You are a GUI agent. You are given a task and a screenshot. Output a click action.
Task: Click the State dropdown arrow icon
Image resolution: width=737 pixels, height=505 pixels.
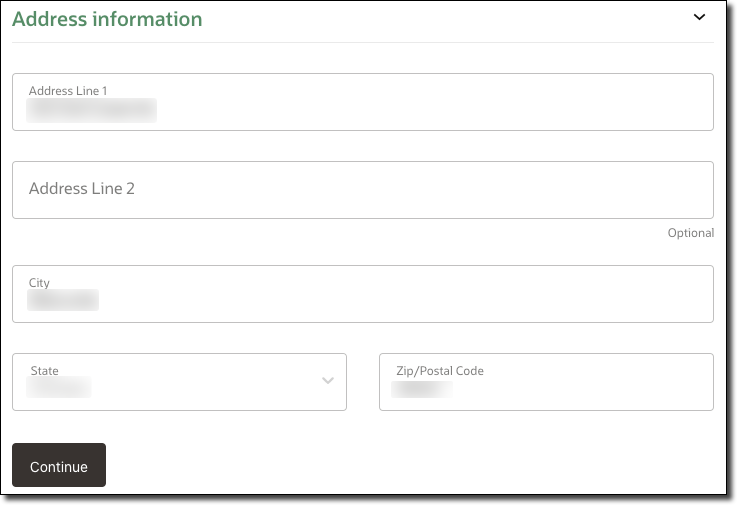pos(328,381)
